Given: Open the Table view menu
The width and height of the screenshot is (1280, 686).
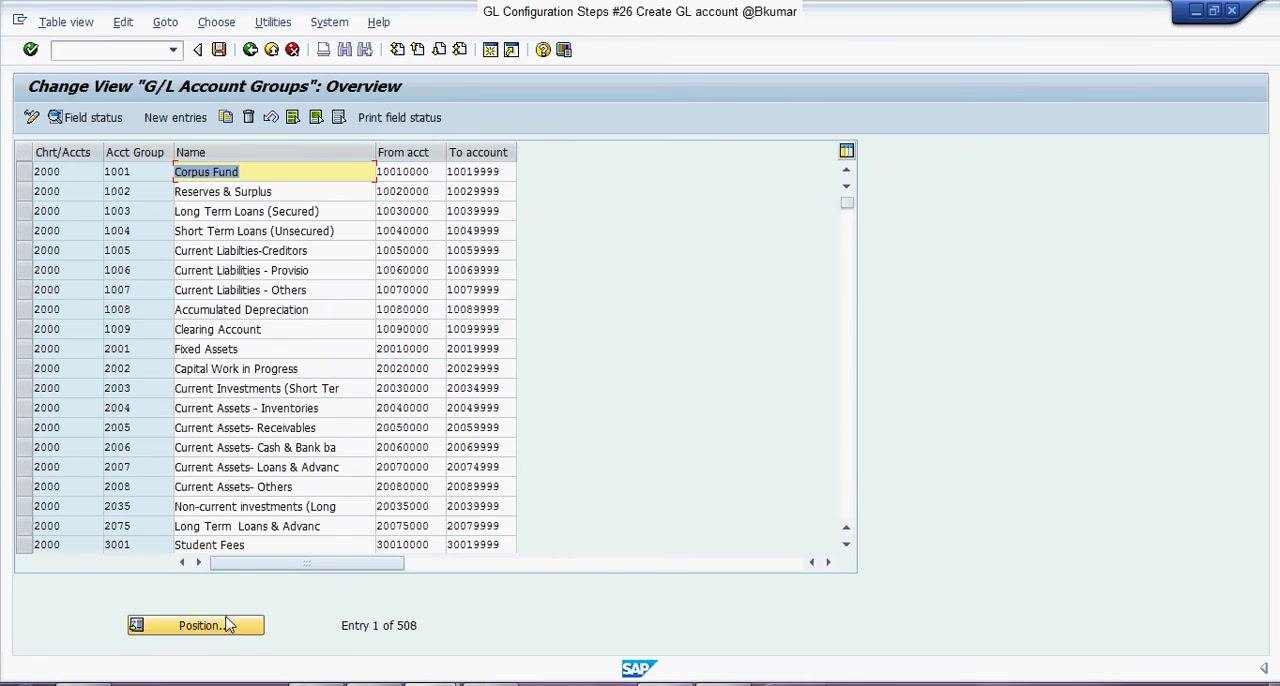Looking at the screenshot, I should 66,22.
